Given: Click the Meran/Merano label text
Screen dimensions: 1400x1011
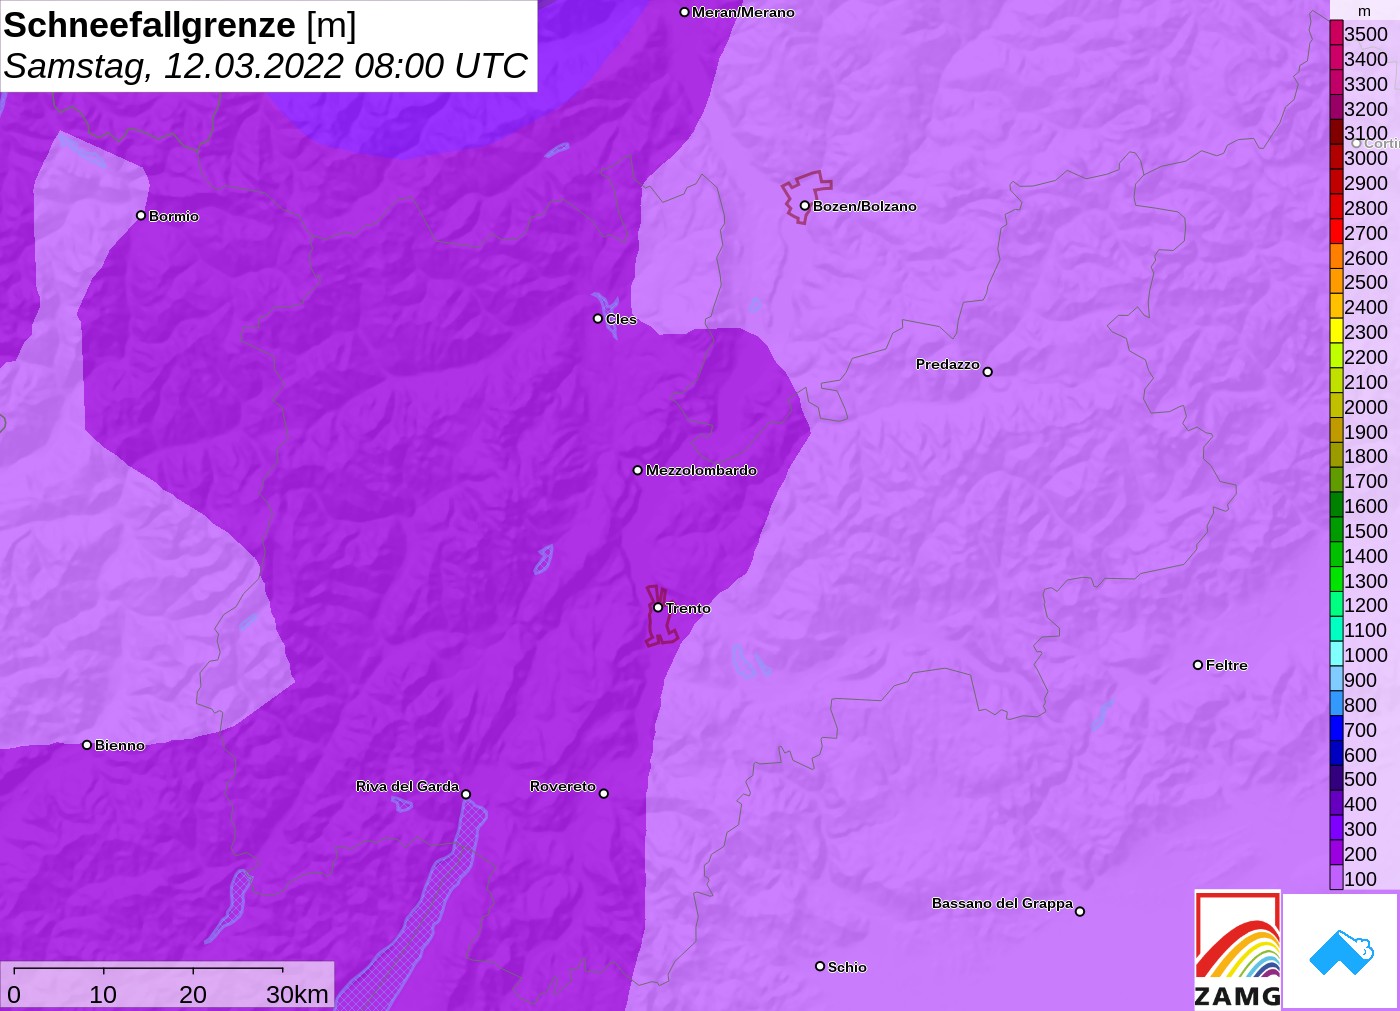Looking at the screenshot, I should (743, 12).
